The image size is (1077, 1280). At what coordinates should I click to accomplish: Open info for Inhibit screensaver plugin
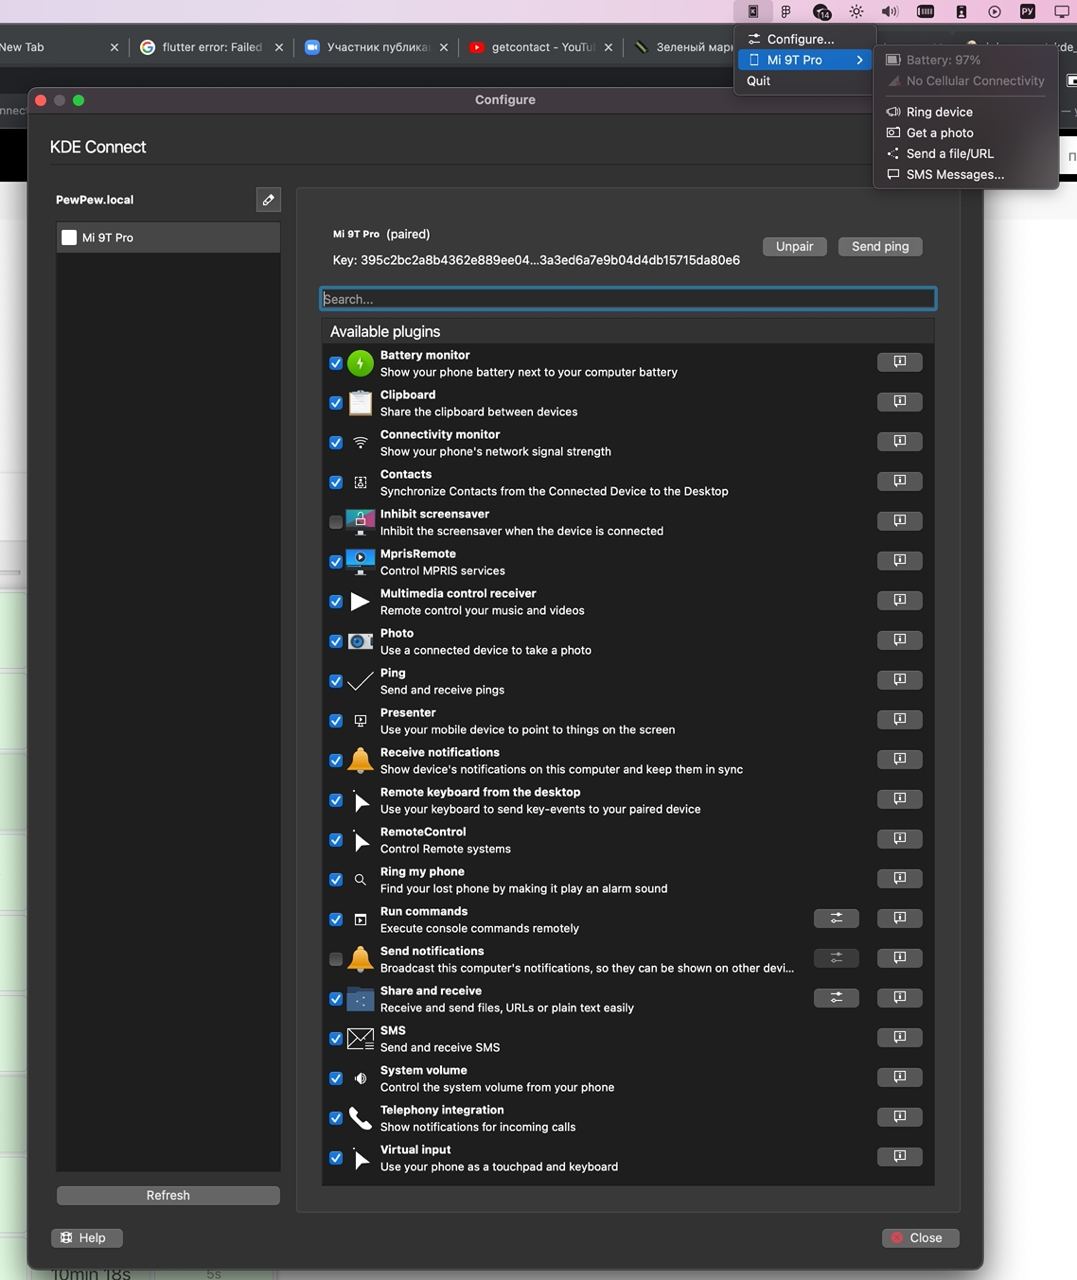[899, 521]
